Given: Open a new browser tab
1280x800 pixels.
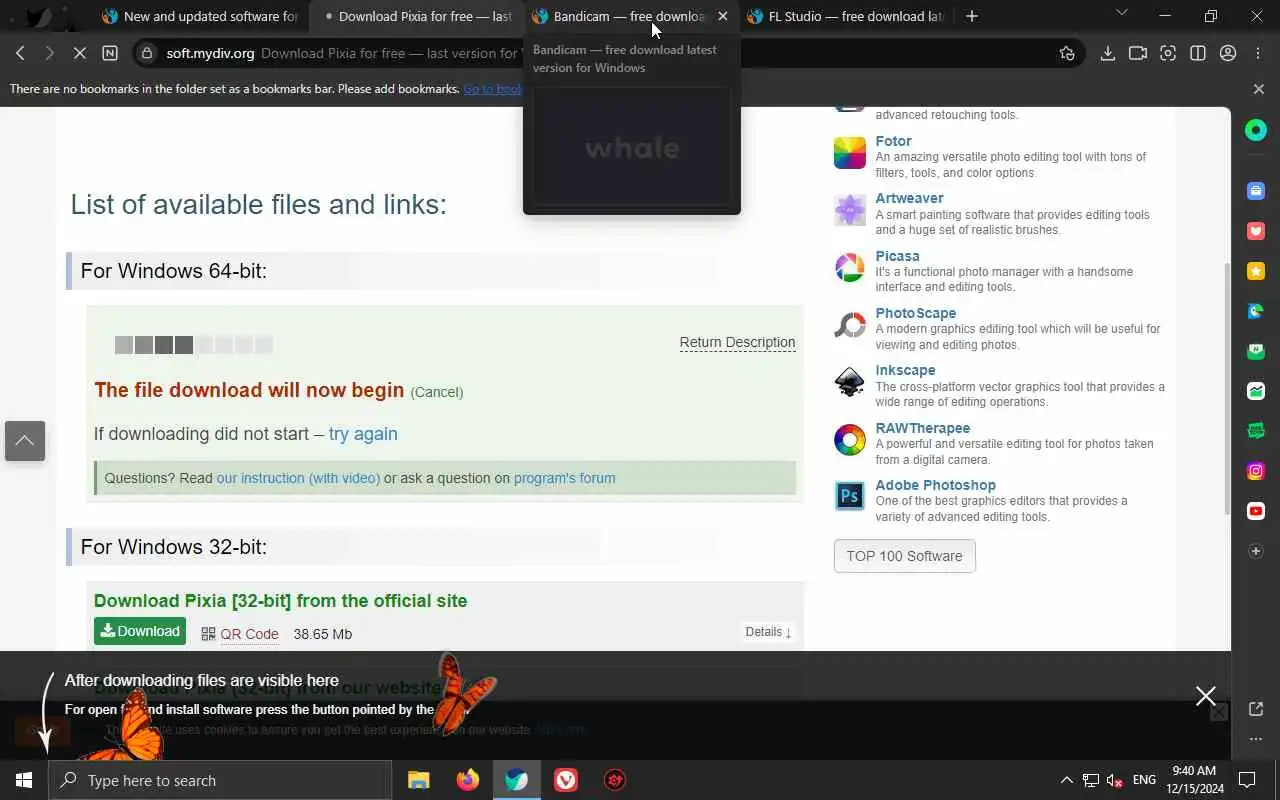Looking at the screenshot, I should [972, 16].
